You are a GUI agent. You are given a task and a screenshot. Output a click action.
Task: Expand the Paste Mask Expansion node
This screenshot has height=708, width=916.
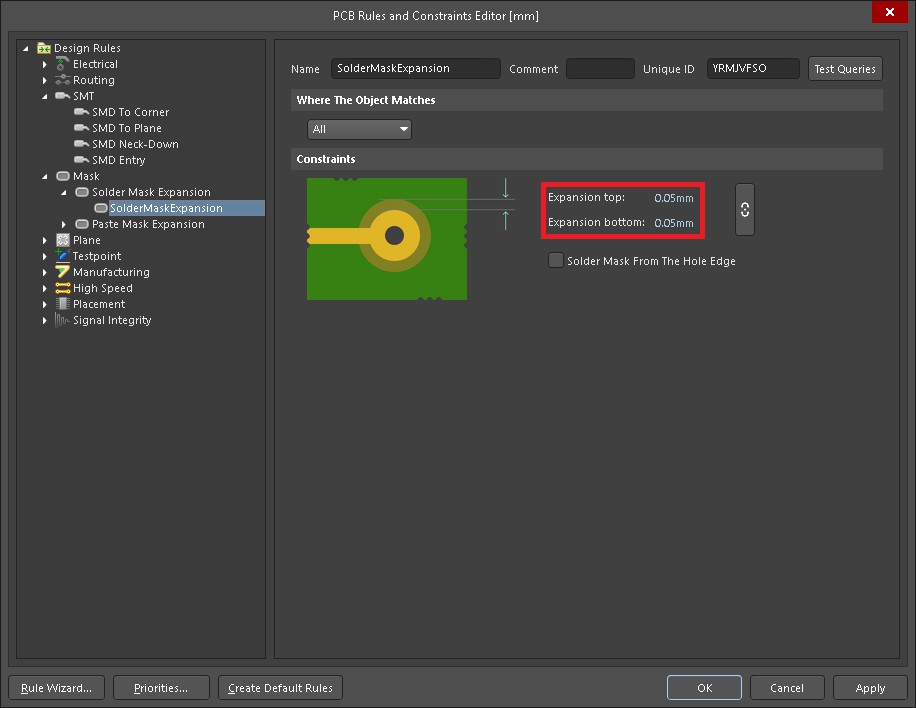pyautogui.click(x=64, y=224)
